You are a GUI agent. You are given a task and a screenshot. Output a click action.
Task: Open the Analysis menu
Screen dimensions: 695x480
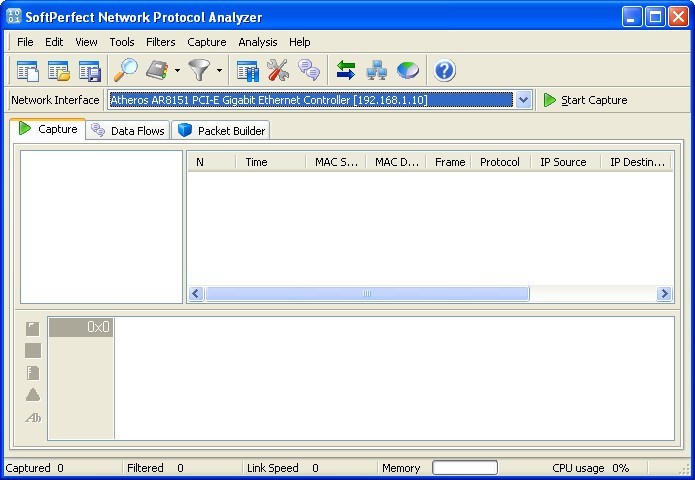point(258,42)
